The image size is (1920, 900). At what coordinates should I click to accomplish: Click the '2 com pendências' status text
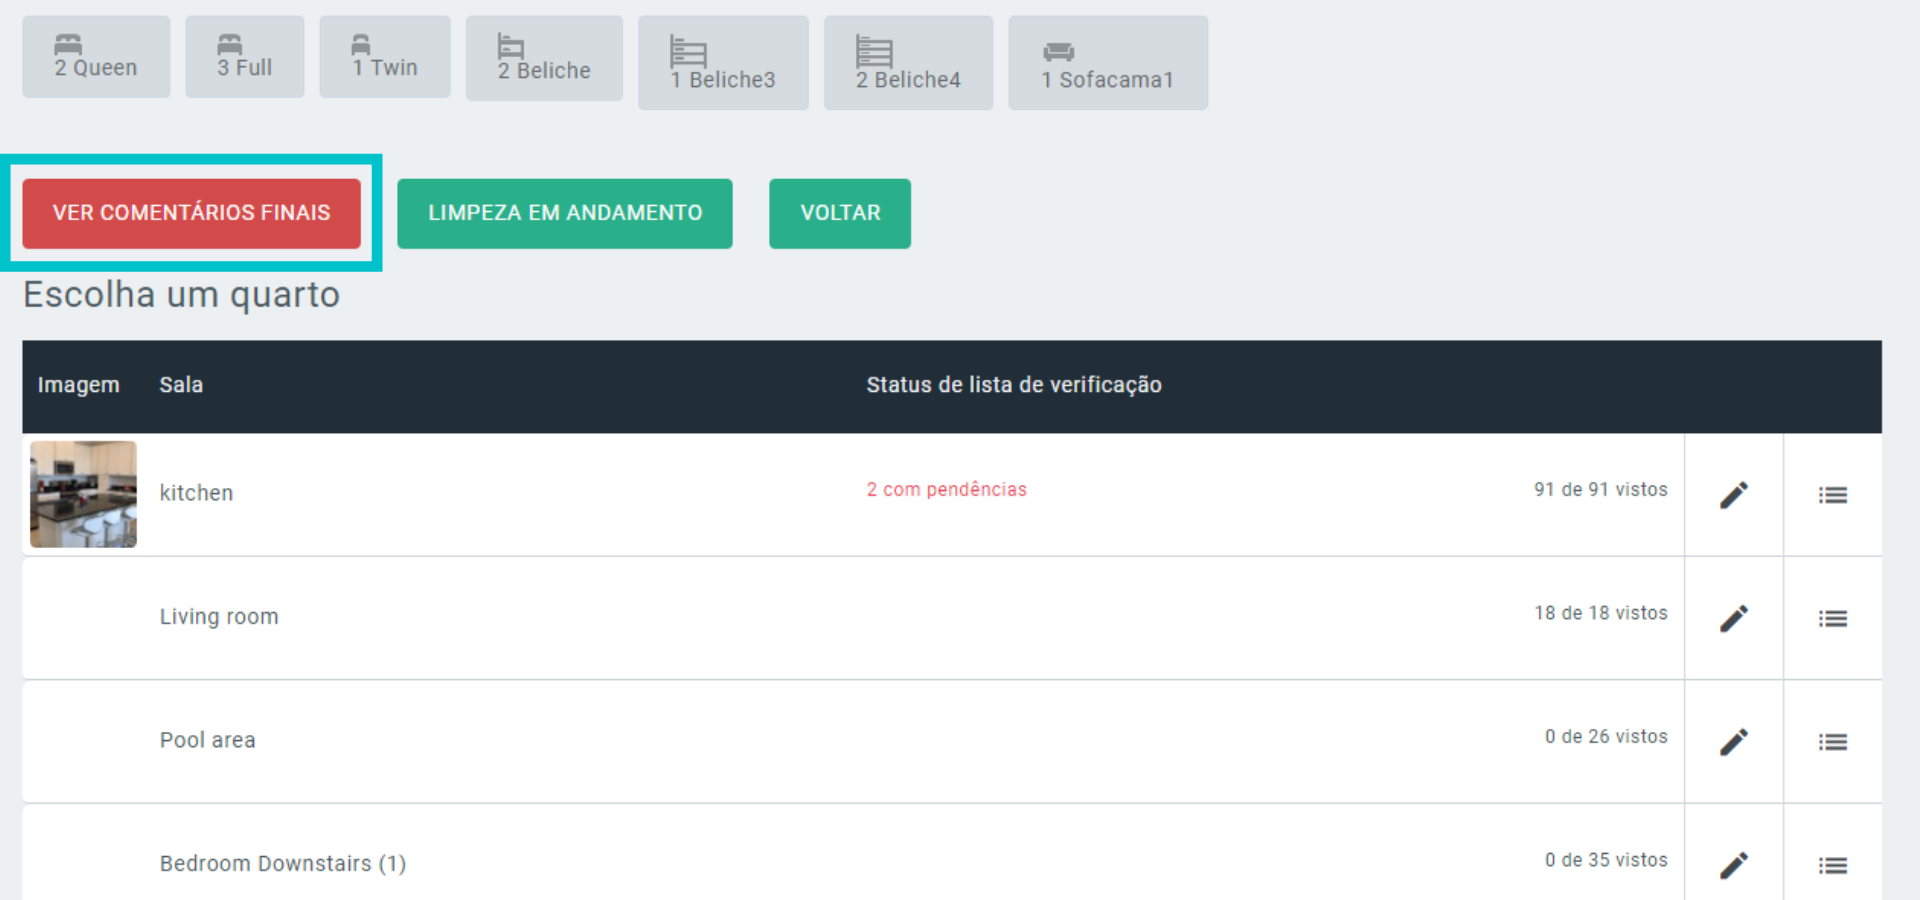click(946, 489)
